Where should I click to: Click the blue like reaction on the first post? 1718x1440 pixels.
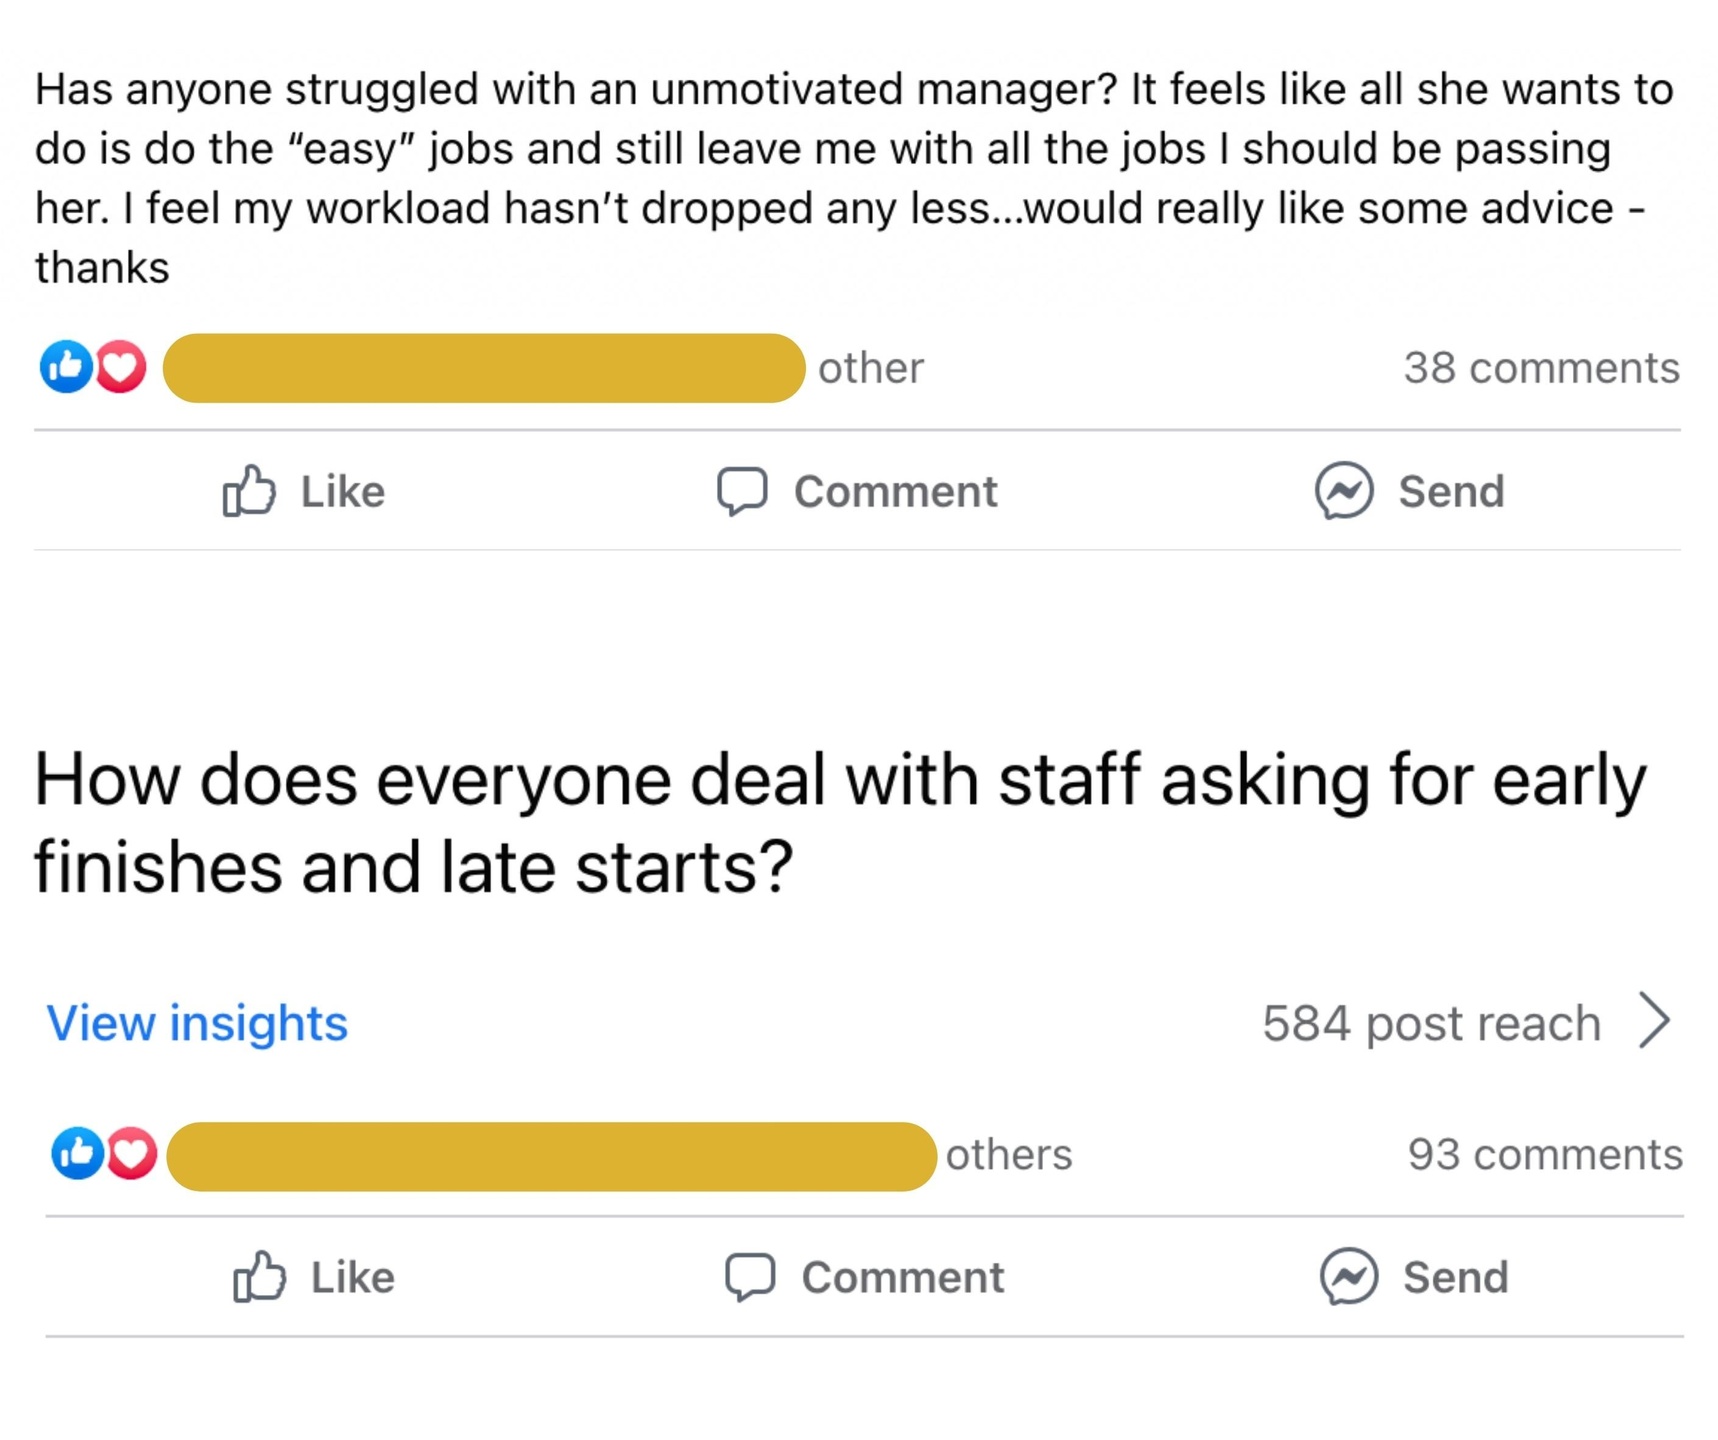(66, 367)
